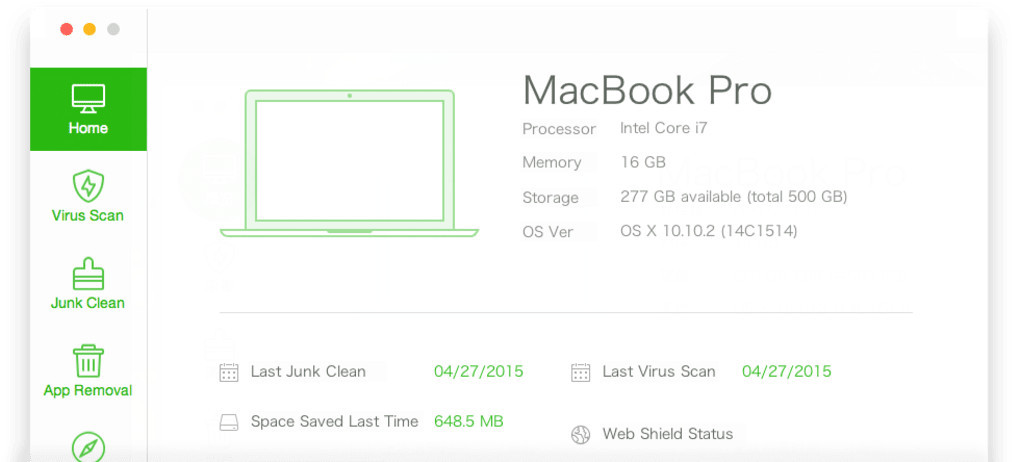
Task: Select the Last Virus Scan date value
Action: 786,371
